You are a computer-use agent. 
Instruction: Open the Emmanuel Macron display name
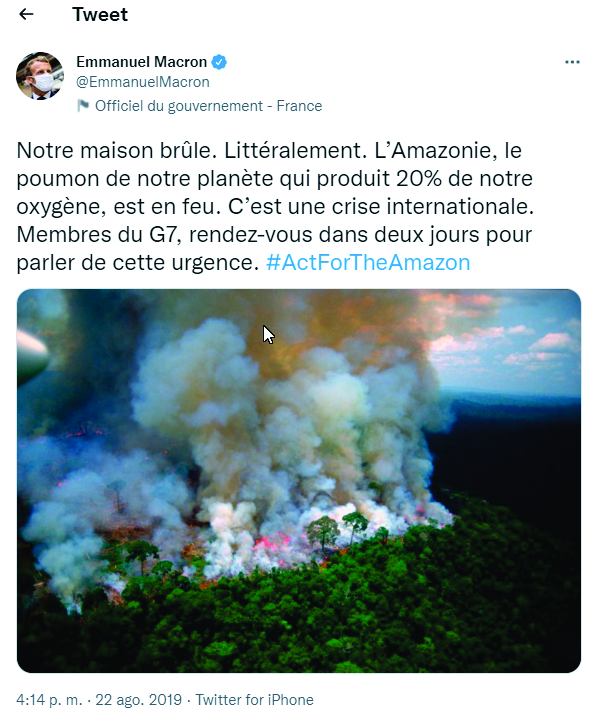click(141, 62)
